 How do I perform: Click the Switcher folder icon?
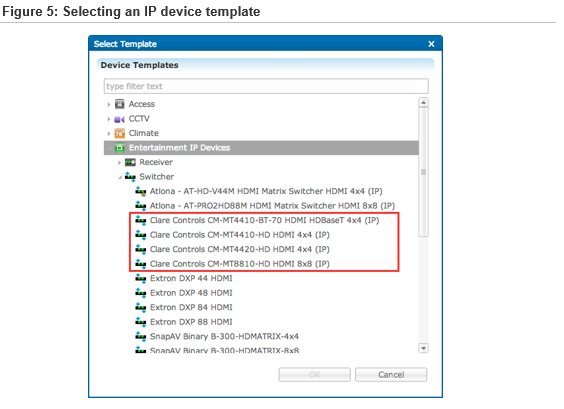[130, 177]
